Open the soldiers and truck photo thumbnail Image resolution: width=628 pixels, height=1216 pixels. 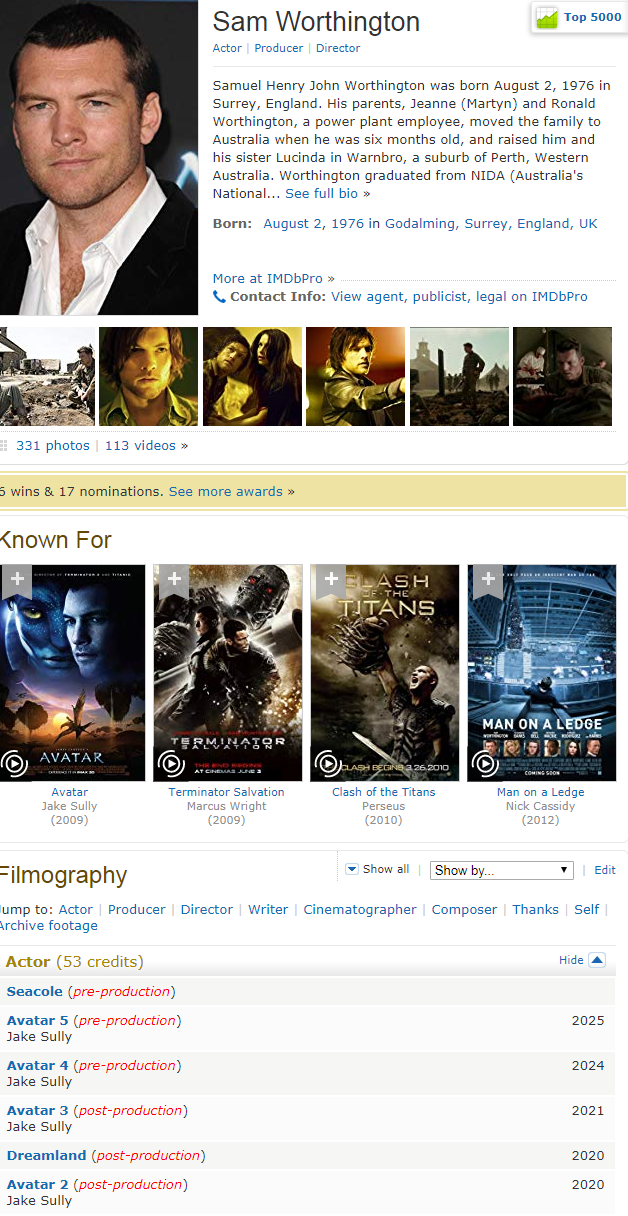click(x=47, y=376)
